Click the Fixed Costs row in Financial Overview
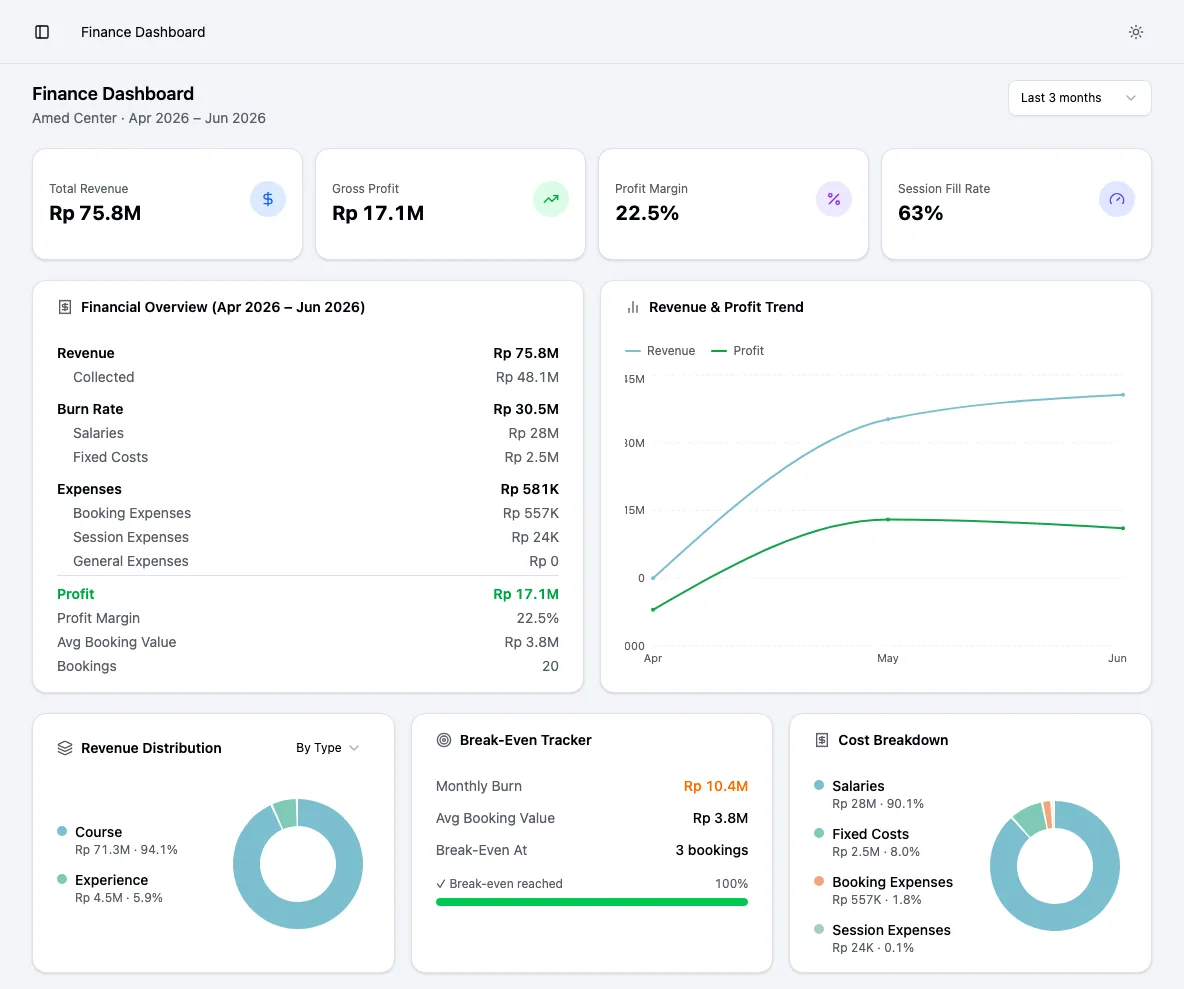The image size is (1184, 989). 308,458
